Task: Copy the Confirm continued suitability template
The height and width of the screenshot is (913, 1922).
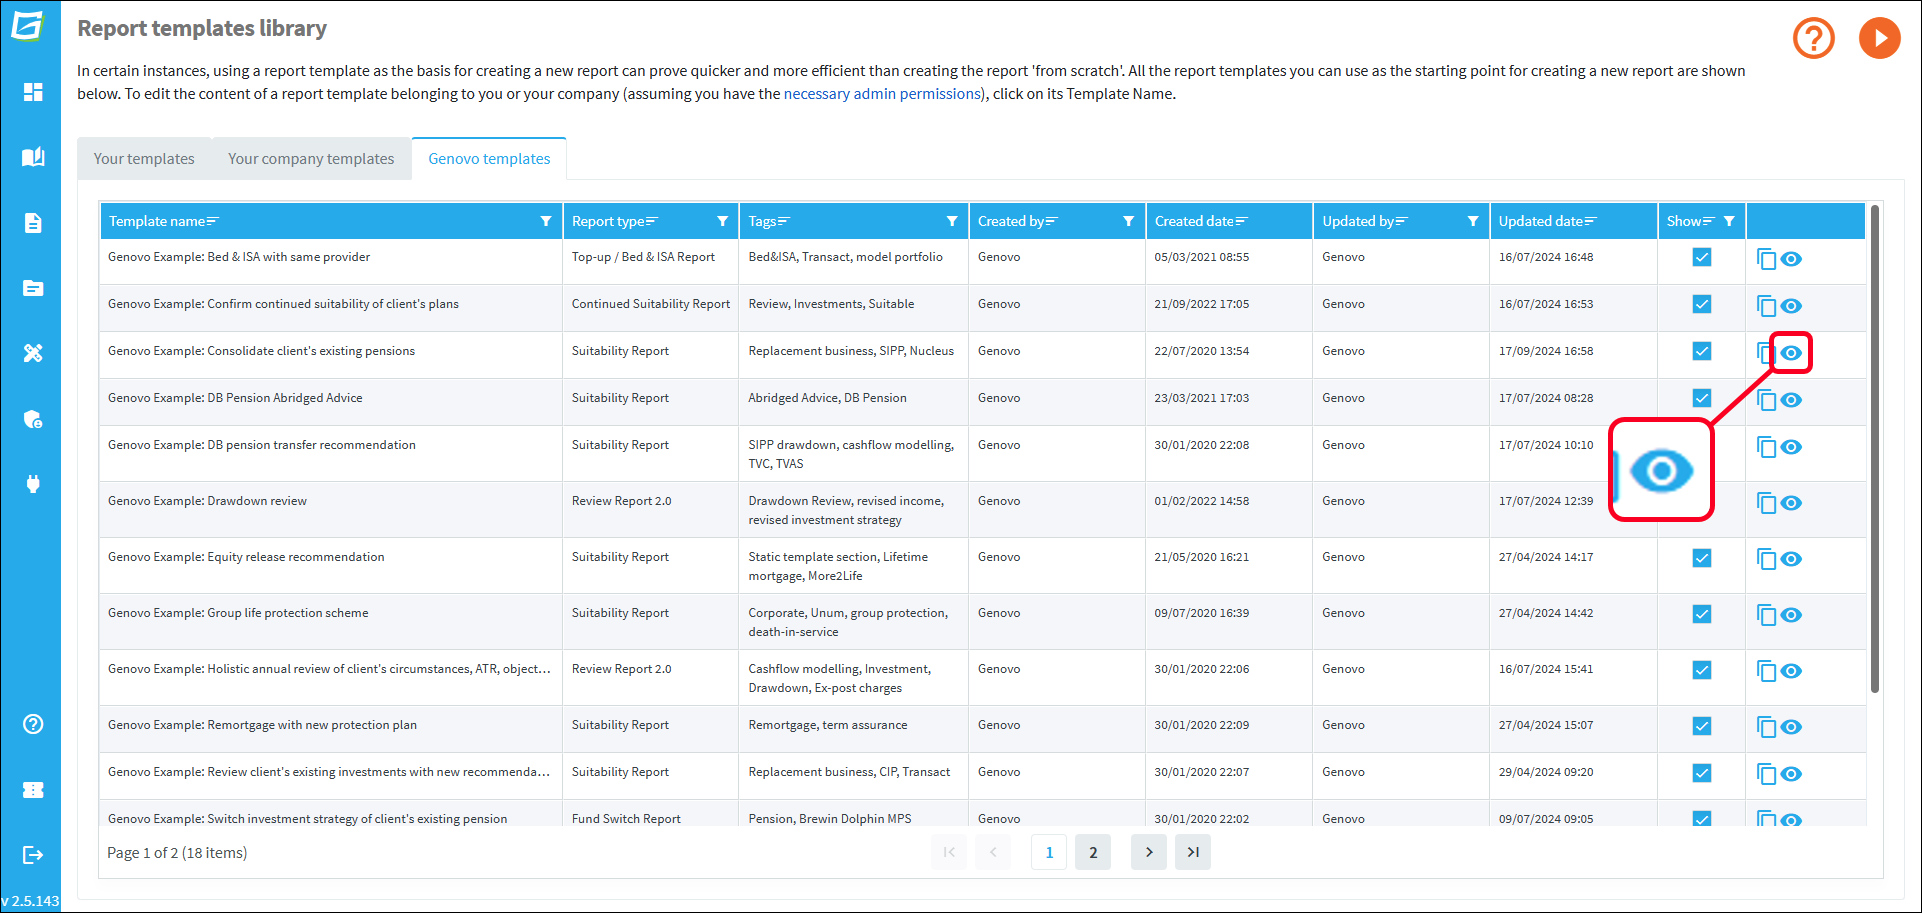Action: (1766, 306)
